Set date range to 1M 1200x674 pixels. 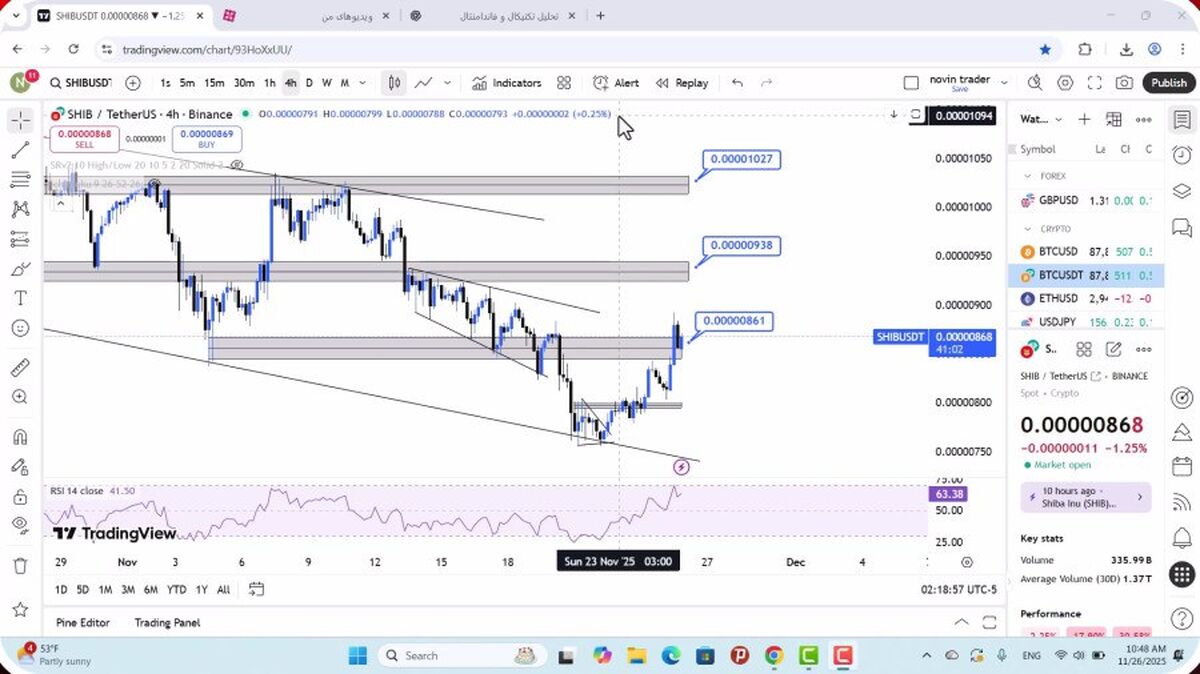pyautogui.click(x=105, y=589)
